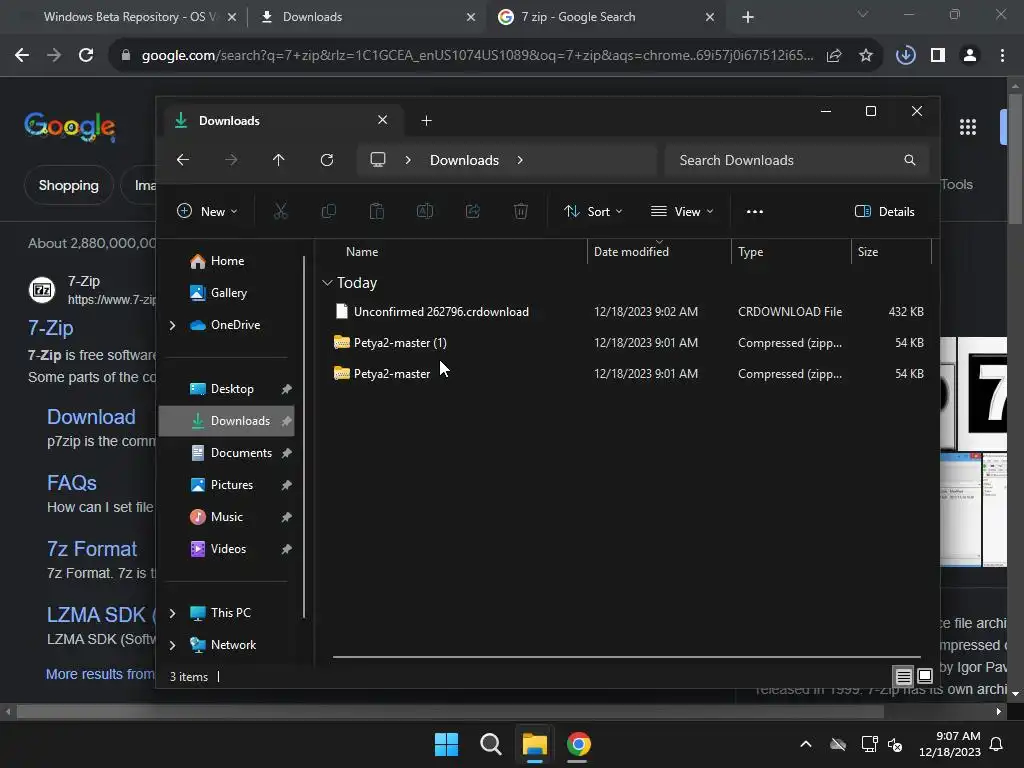The image size is (1024, 768).
Task: Click chevron before Downloads in address bar
Action: click(x=408, y=160)
